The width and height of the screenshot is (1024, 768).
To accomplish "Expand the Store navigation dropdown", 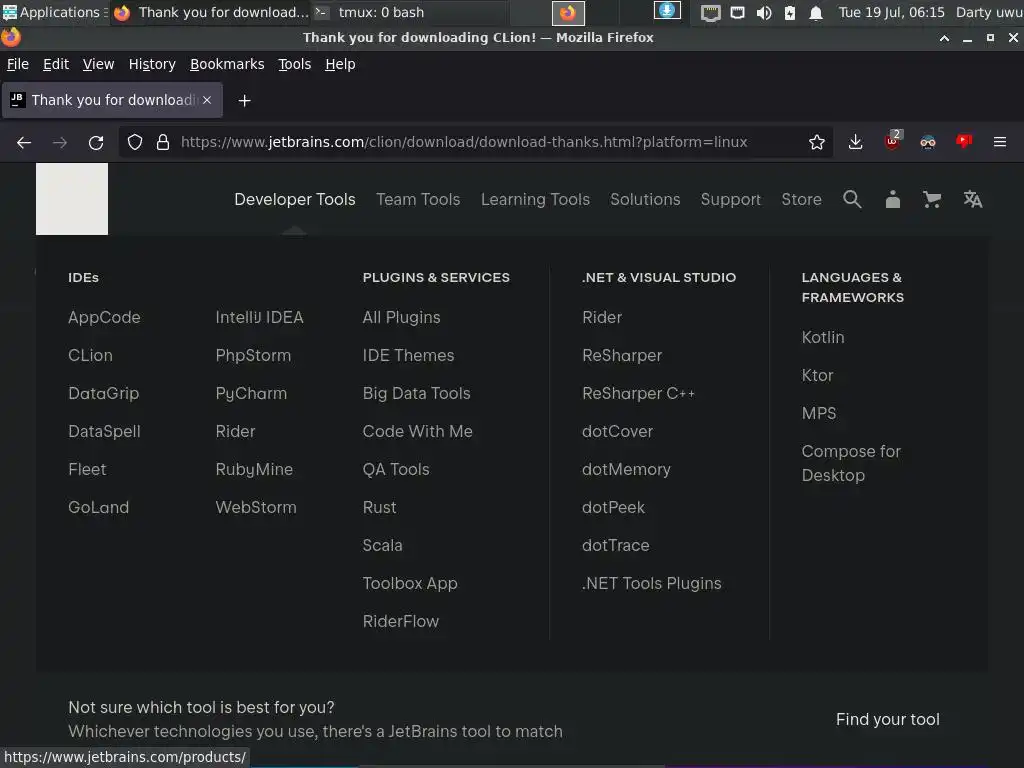I will pos(801,199).
